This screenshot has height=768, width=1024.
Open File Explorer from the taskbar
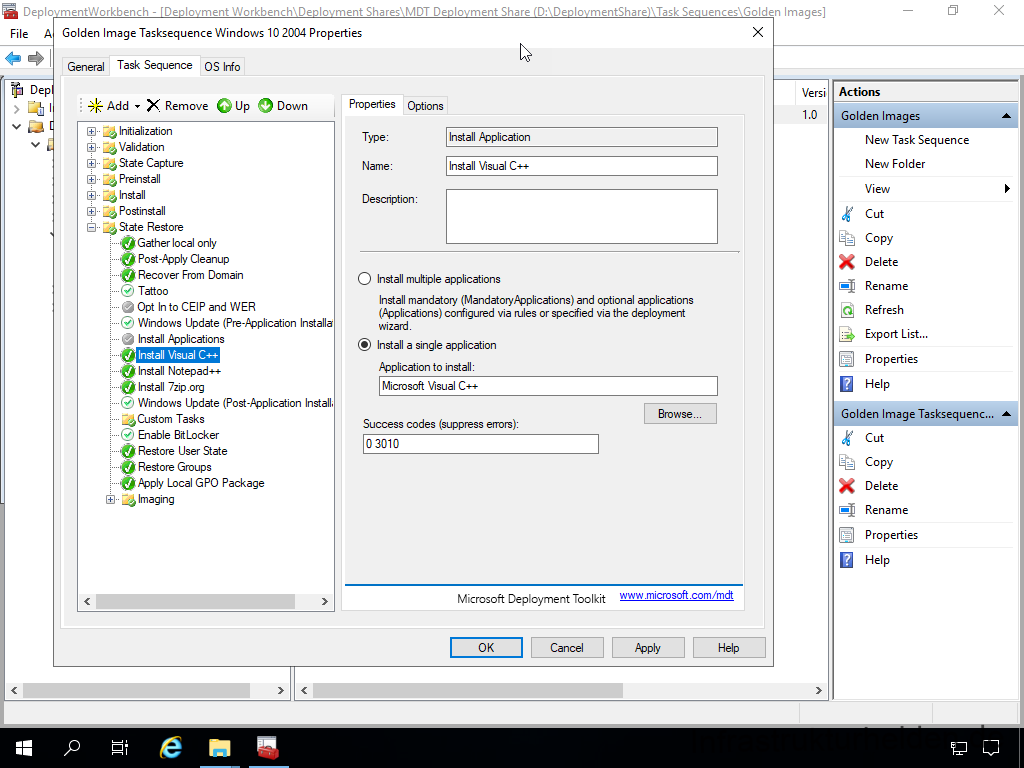pos(219,748)
